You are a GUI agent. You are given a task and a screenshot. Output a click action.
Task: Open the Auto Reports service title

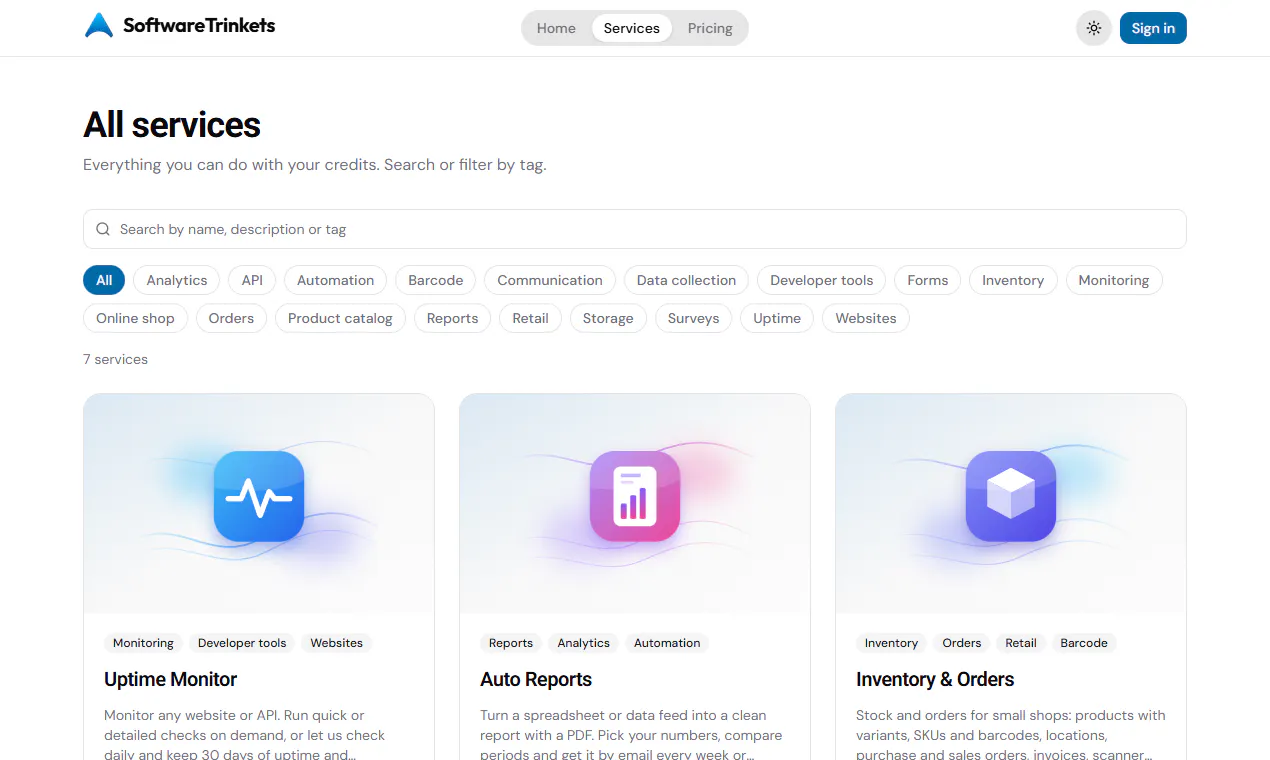[536, 680]
